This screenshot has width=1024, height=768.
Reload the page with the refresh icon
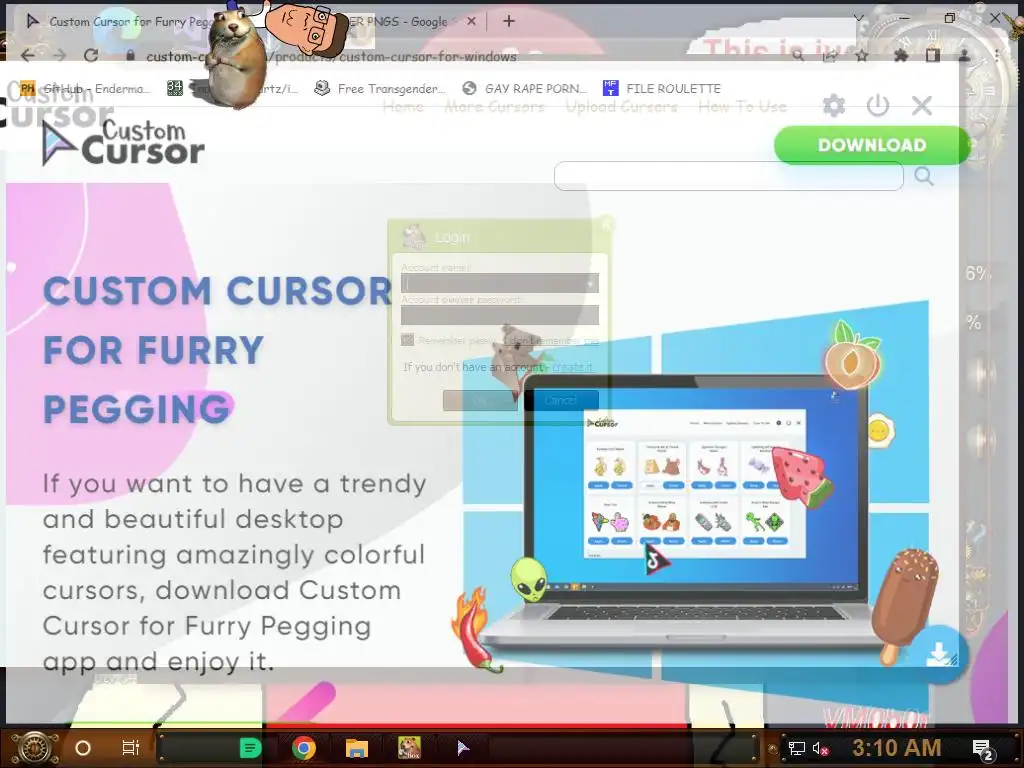91,56
